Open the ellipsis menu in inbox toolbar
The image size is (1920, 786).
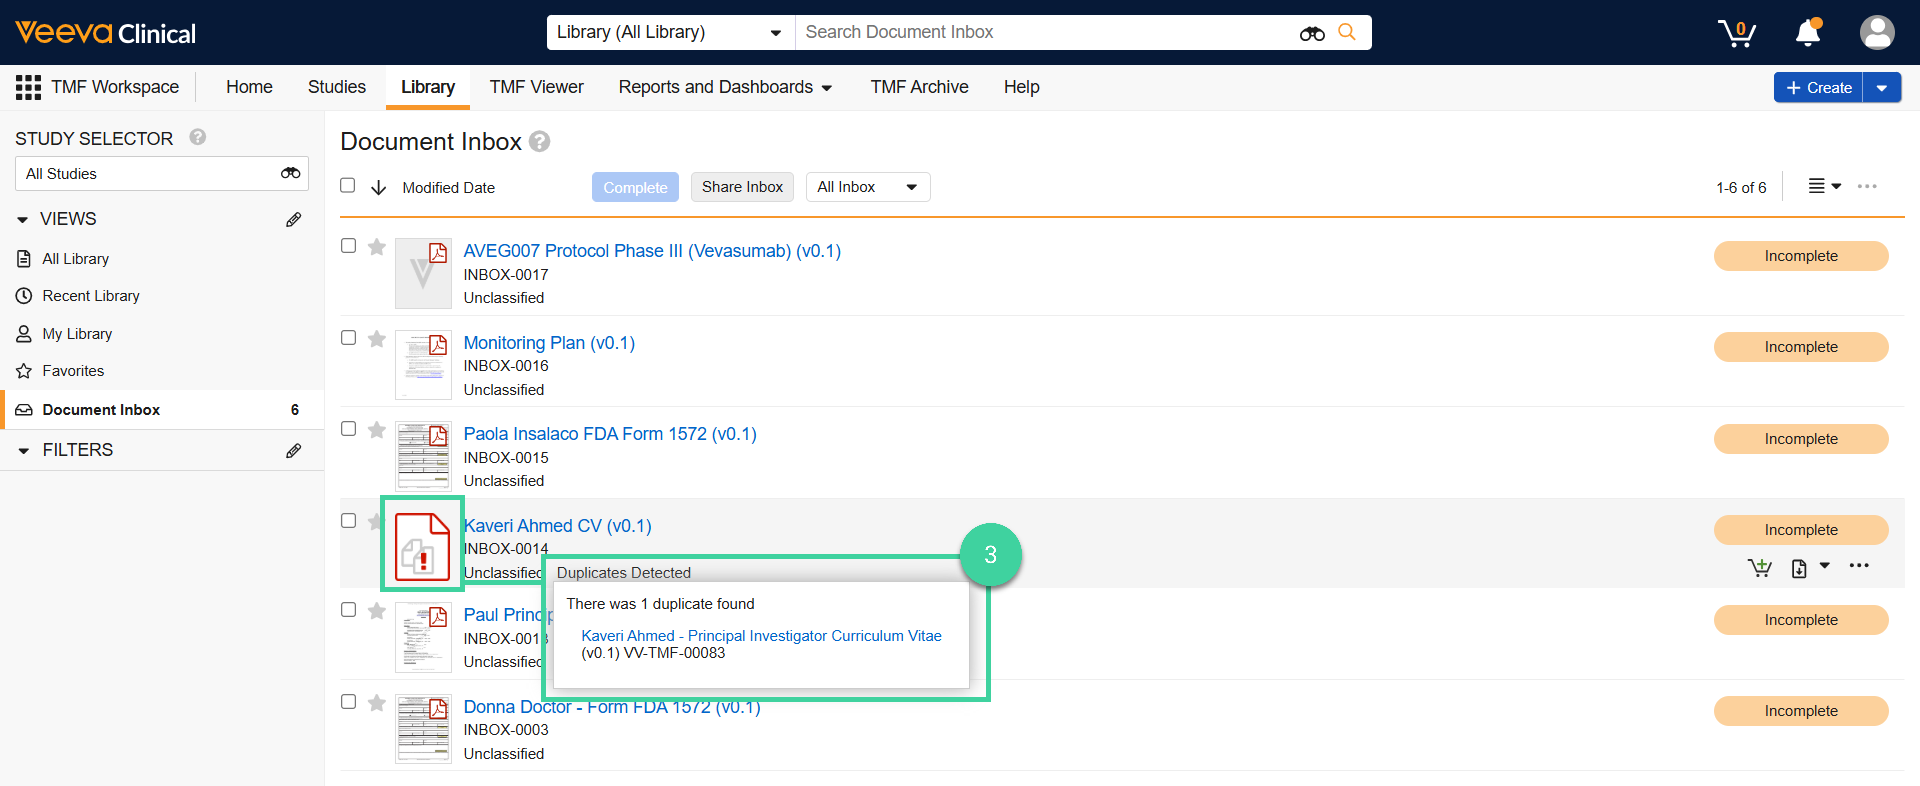(x=1867, y=186)
